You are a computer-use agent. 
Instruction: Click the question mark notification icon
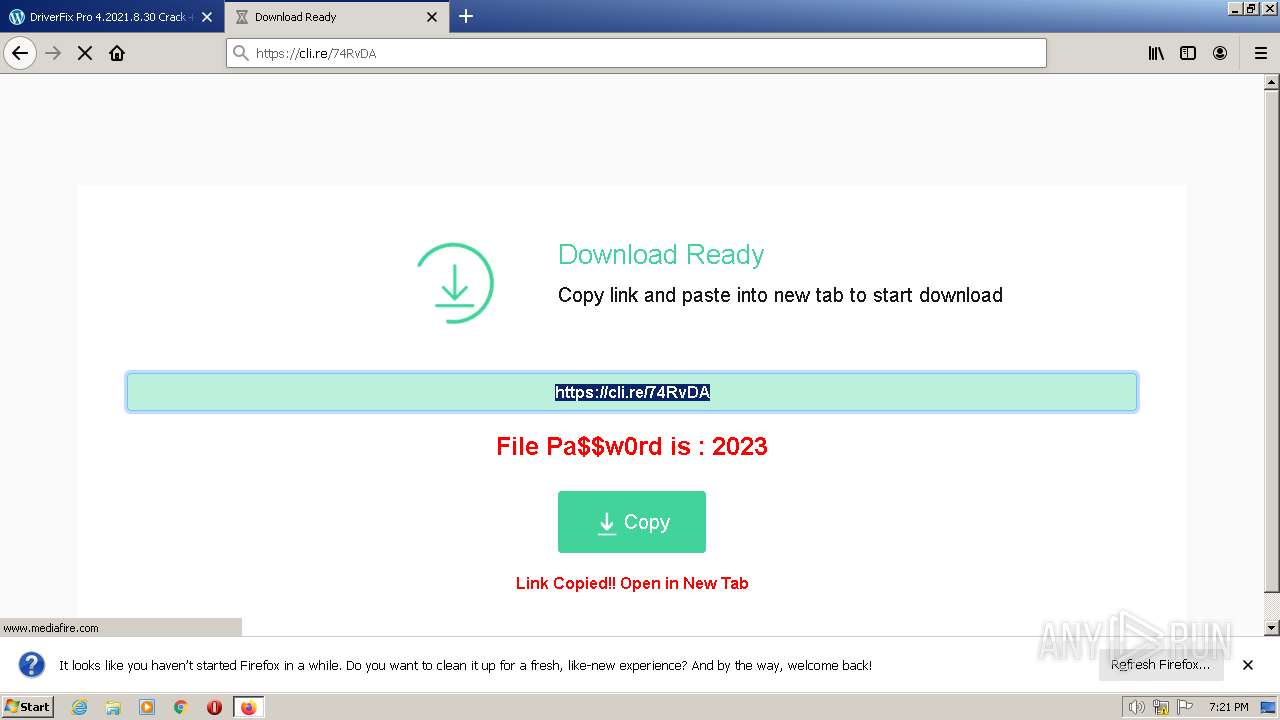coord(32,665)
